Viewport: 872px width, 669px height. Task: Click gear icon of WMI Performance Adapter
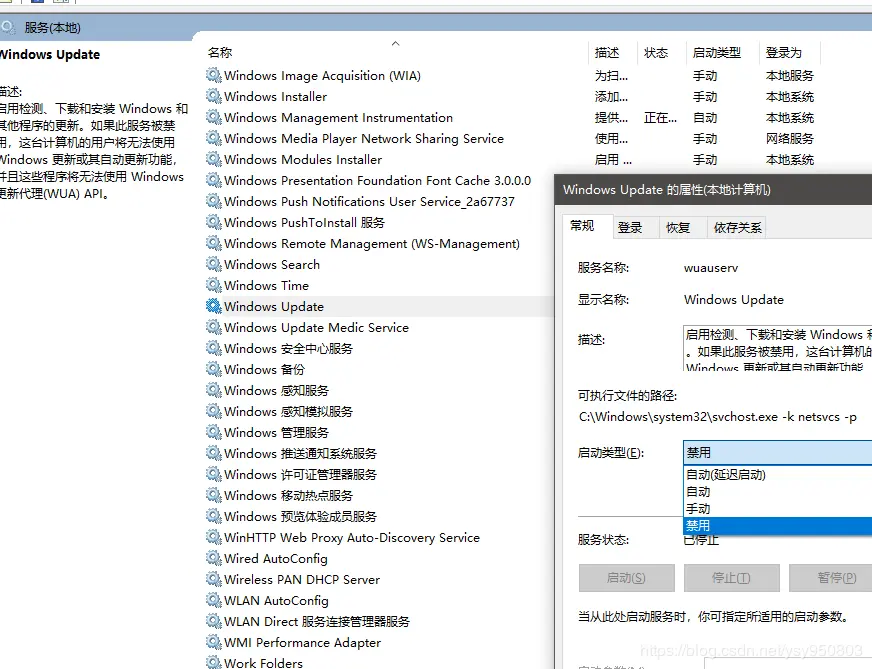(x=214, y=641)
